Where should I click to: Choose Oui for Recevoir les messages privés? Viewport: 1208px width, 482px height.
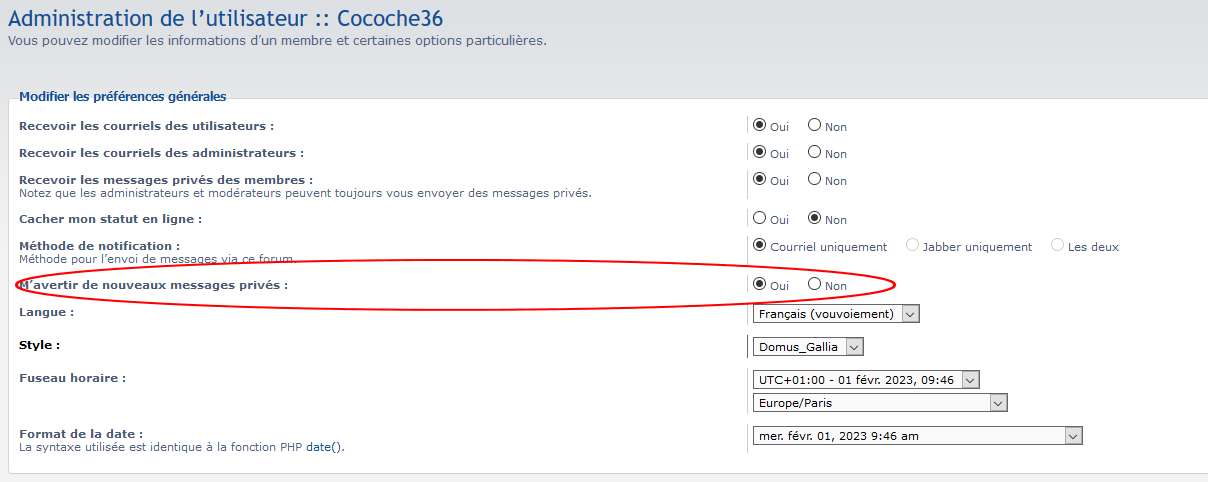(x=760, y=180)
